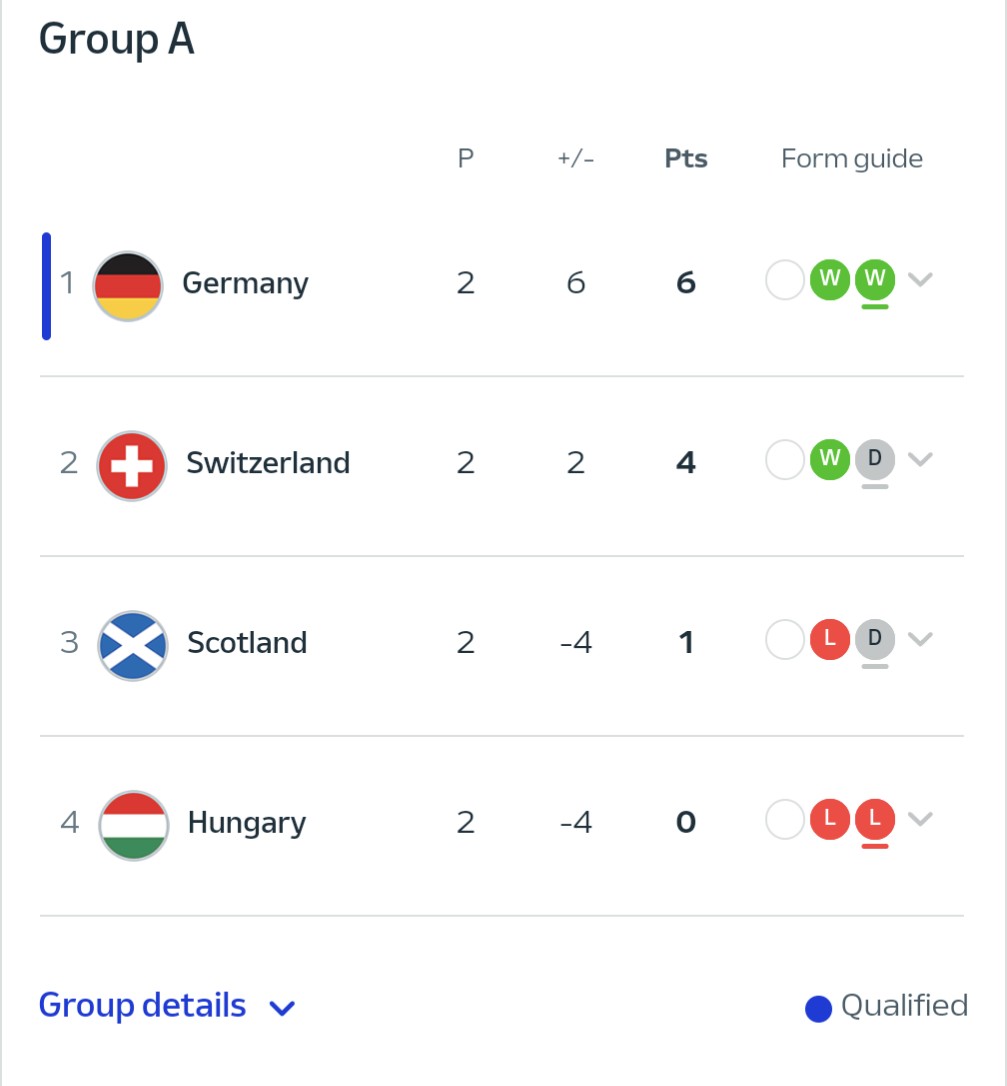Click Hungary's underlined latest loss badge
The image size is (1007, 1086).
pyautogui.click(x=875, y=819)
